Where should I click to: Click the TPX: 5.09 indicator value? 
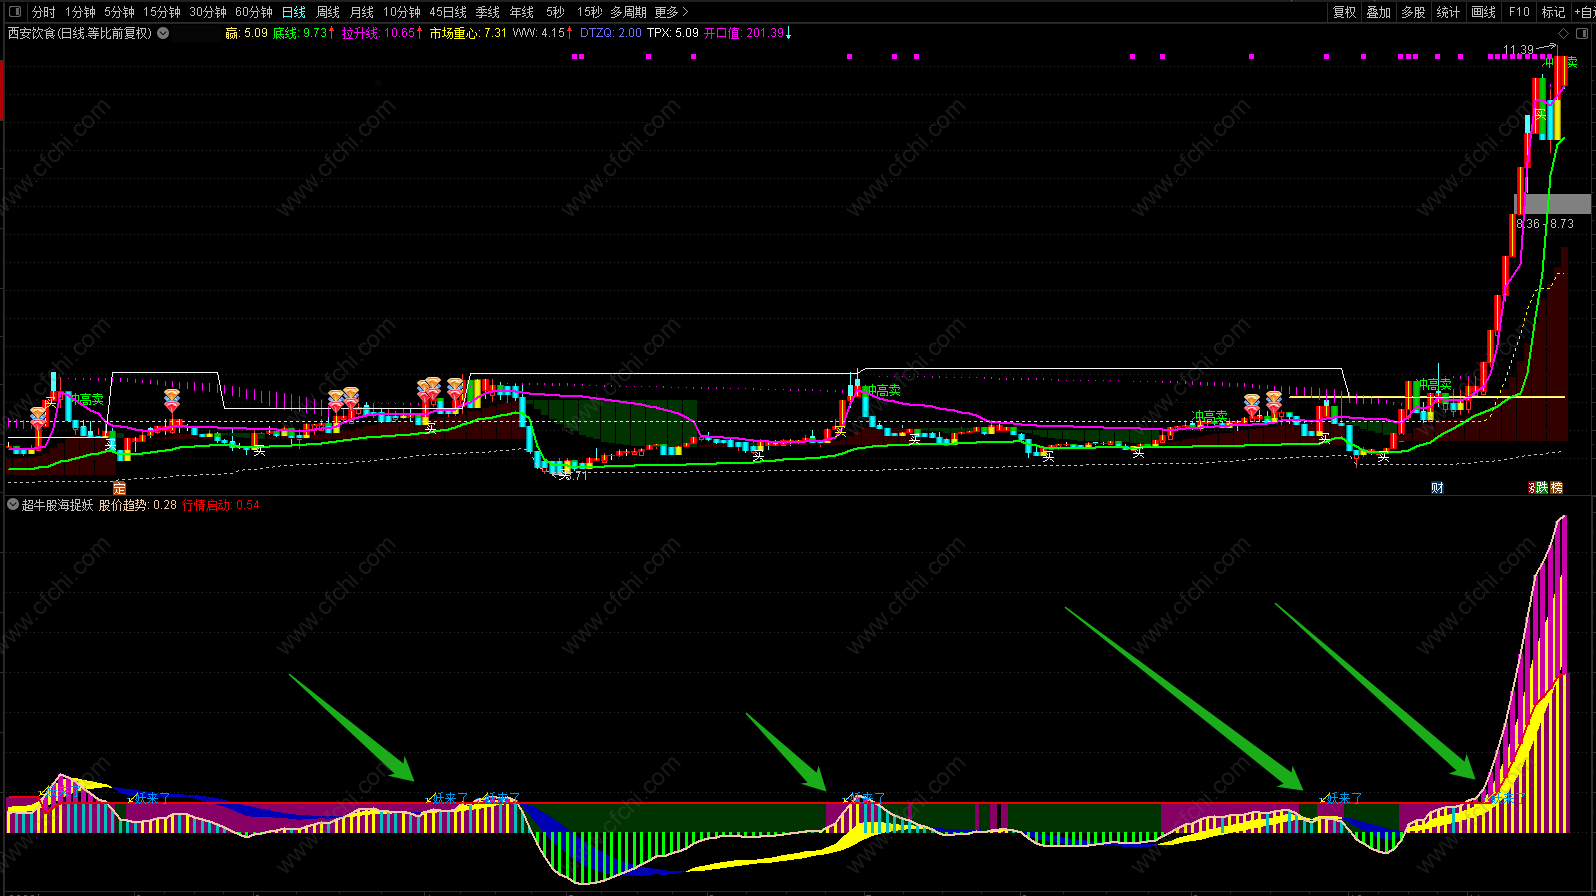[x=673, y=33]
